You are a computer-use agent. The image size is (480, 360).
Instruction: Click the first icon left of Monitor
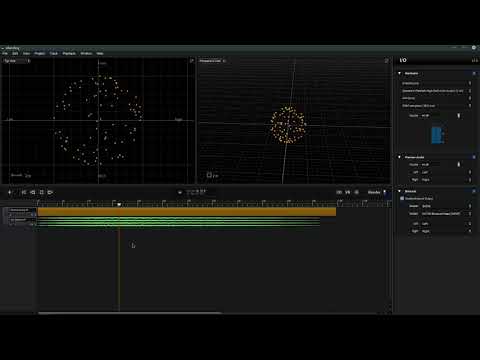click(339, 192)
